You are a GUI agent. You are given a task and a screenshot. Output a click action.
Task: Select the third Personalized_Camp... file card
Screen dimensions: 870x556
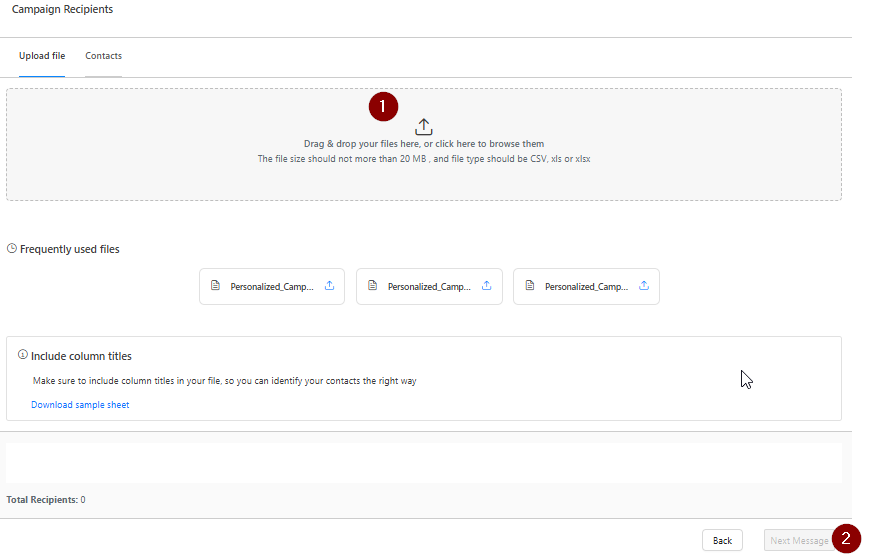tap(586, 286)
